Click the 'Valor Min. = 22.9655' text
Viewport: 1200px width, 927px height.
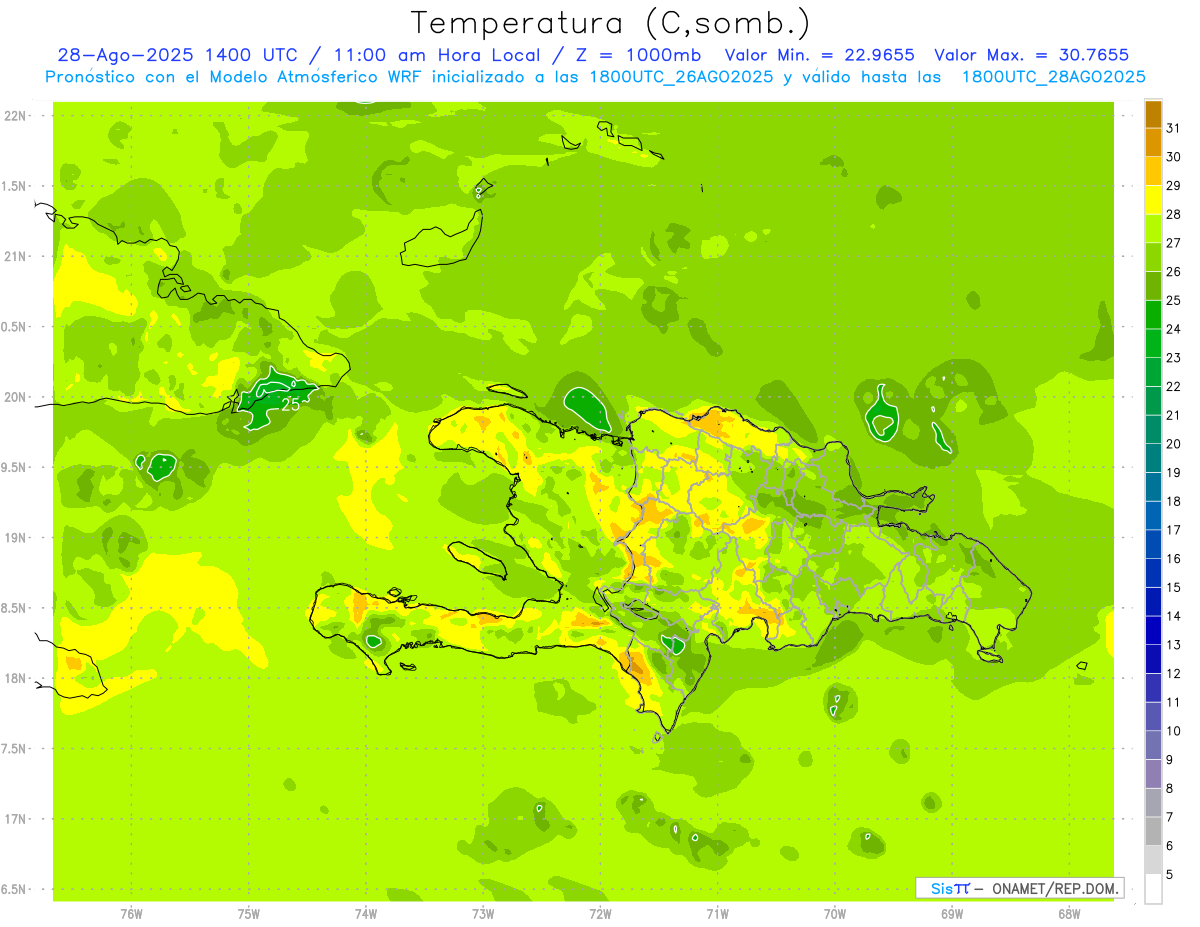tap(819, 55)
